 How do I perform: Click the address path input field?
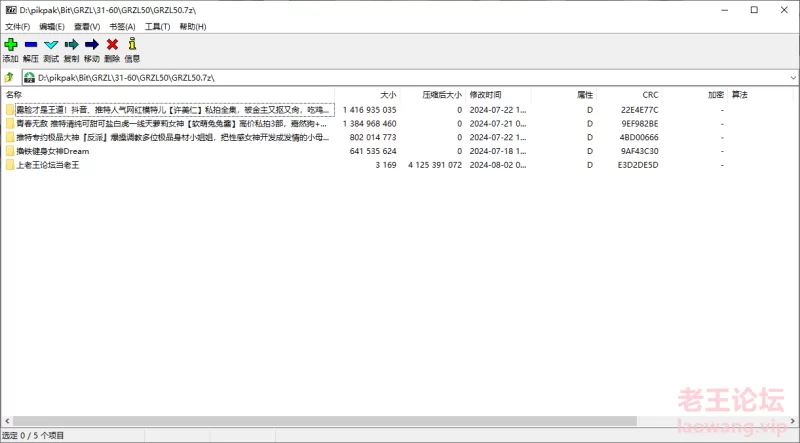click(x=408, y=78)
